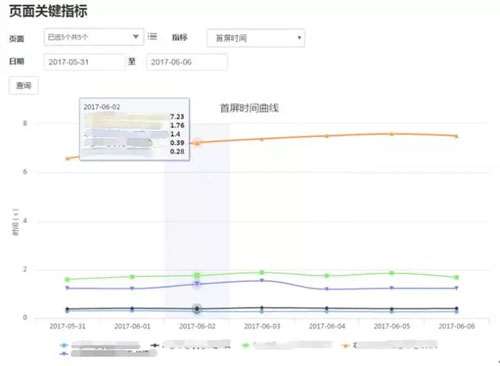The height and width of the screenshot is (366, 500).
Task: Select green data point on 2017-05-31
Action: [67, 279]
